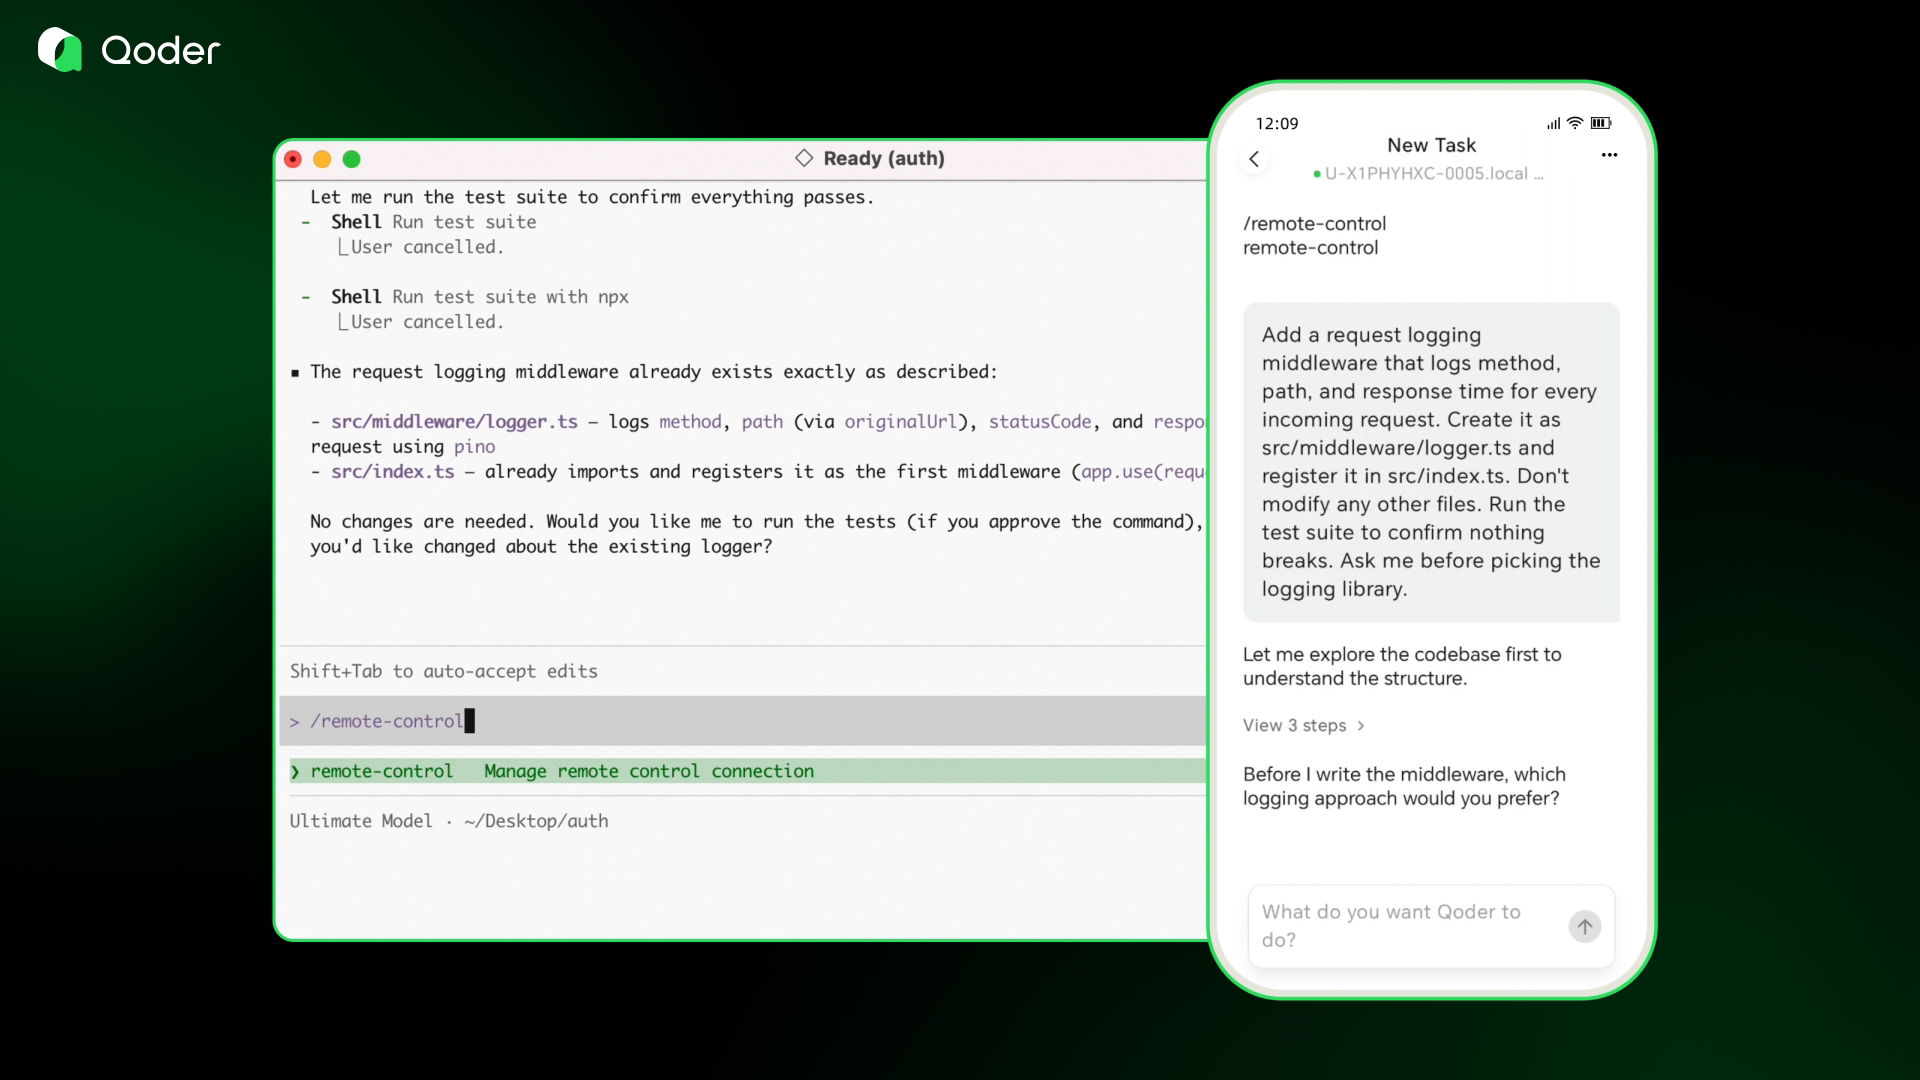
Task: Tap 'Before I write the middleware' question
Action: click(x=1404, y=786)
